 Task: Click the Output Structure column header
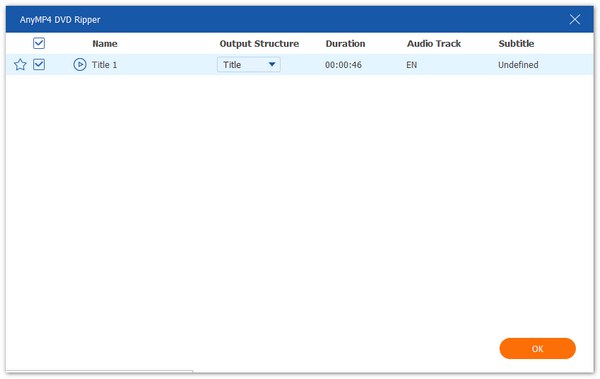[x=259, y=44]
